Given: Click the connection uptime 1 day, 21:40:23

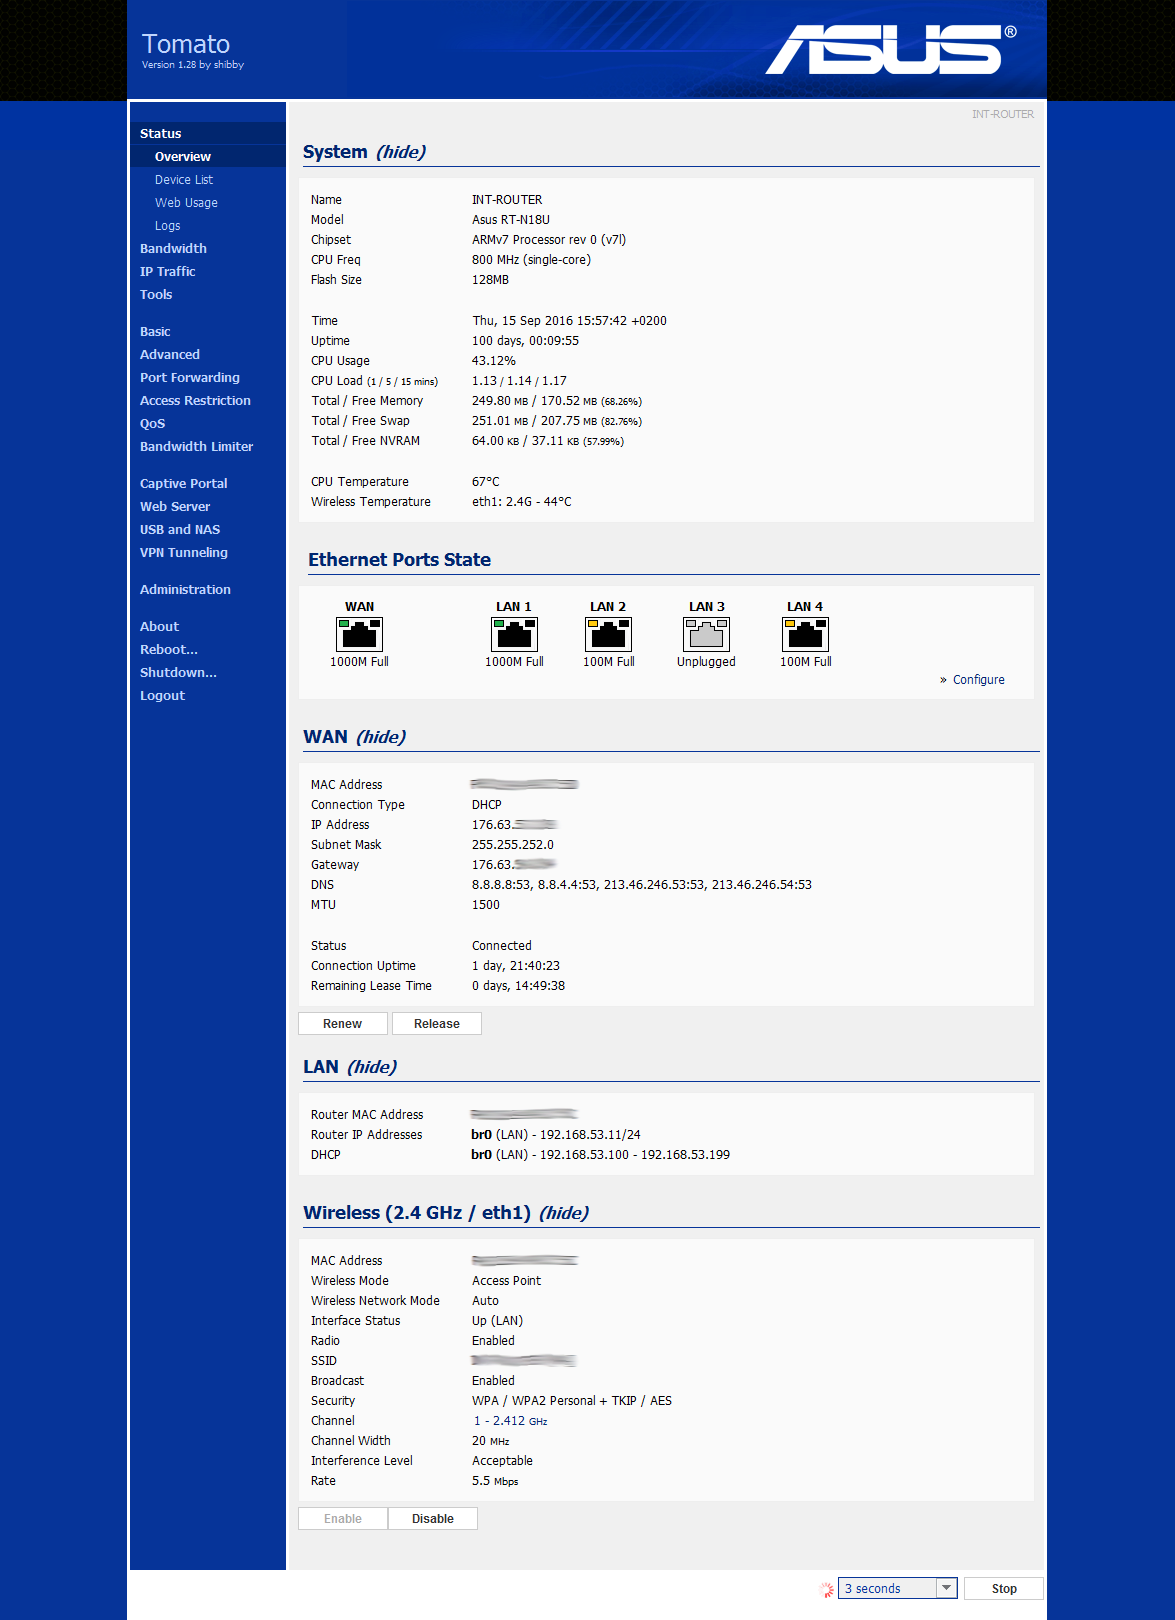Looking at the screenshot, I should 516,966.
